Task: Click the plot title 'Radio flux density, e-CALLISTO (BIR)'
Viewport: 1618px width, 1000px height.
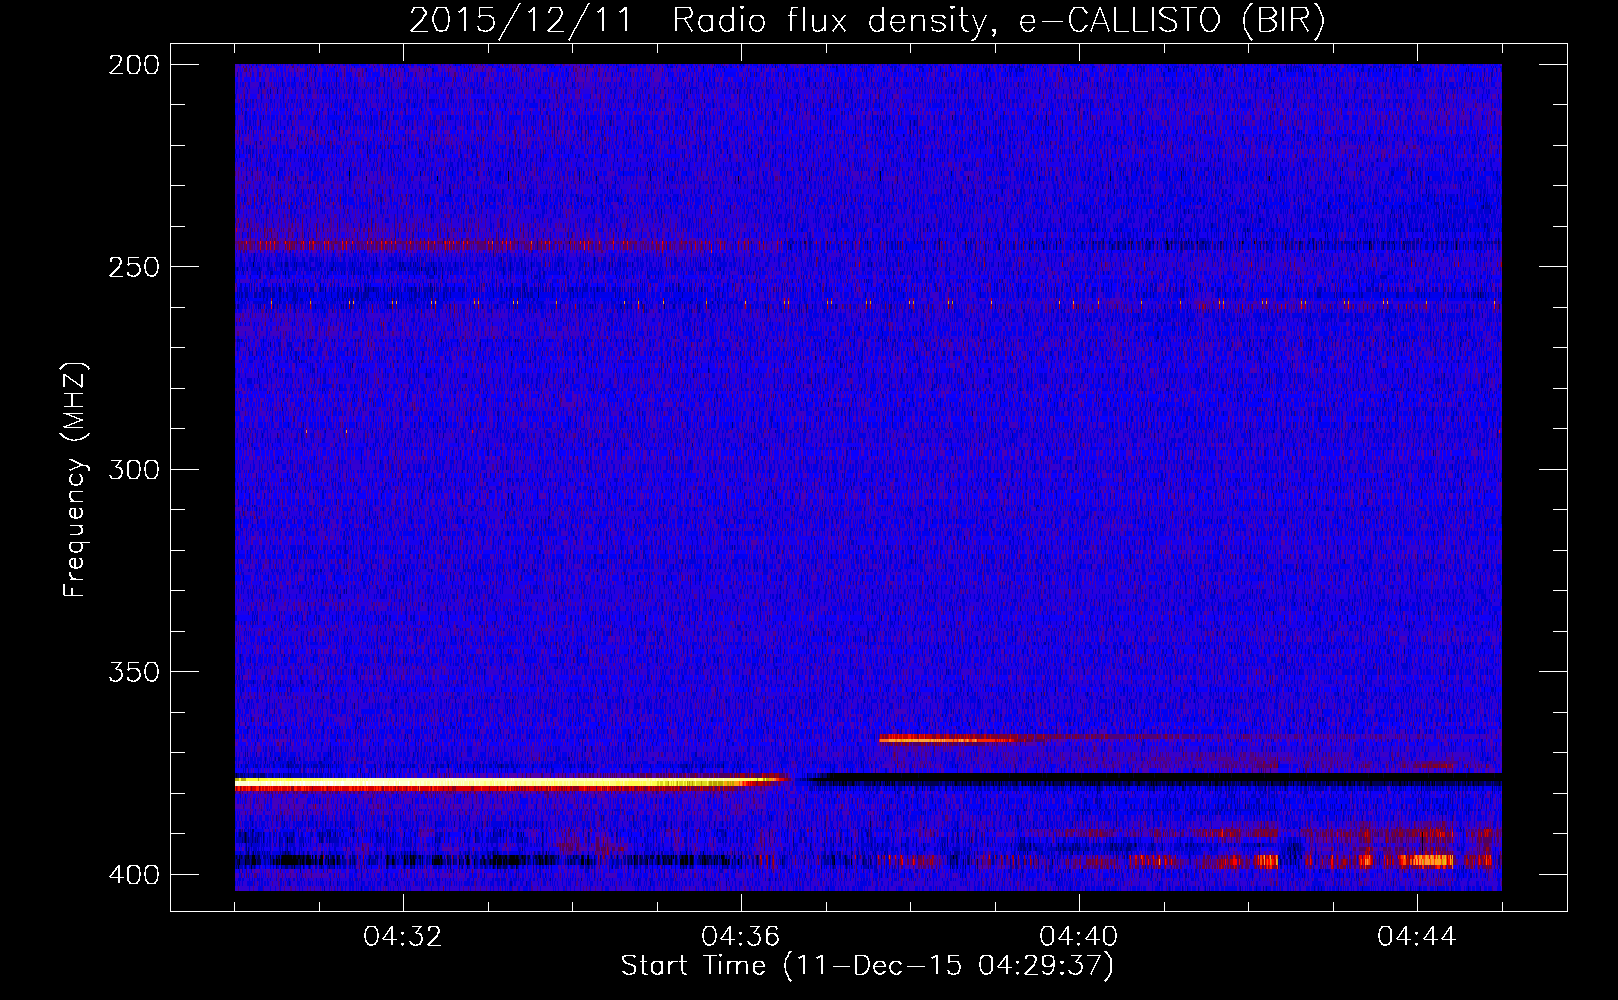Action: click(x=999, y=21)
